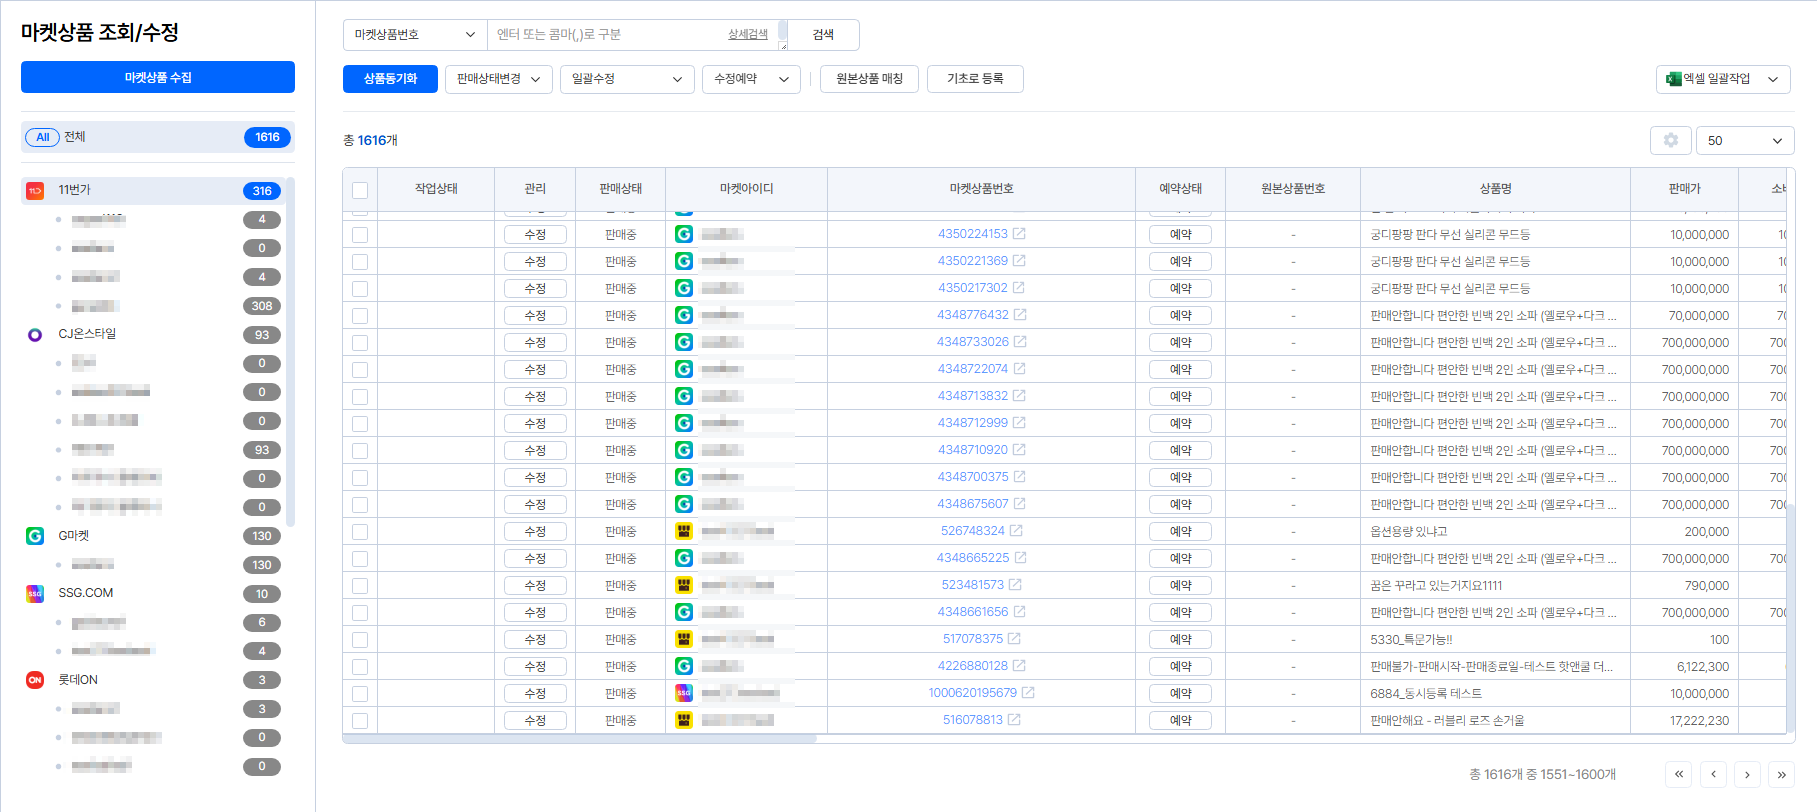Open external link icon beside product 4350224153
The width and height of the screenshot is (1817, 812).
point(1019,234)
